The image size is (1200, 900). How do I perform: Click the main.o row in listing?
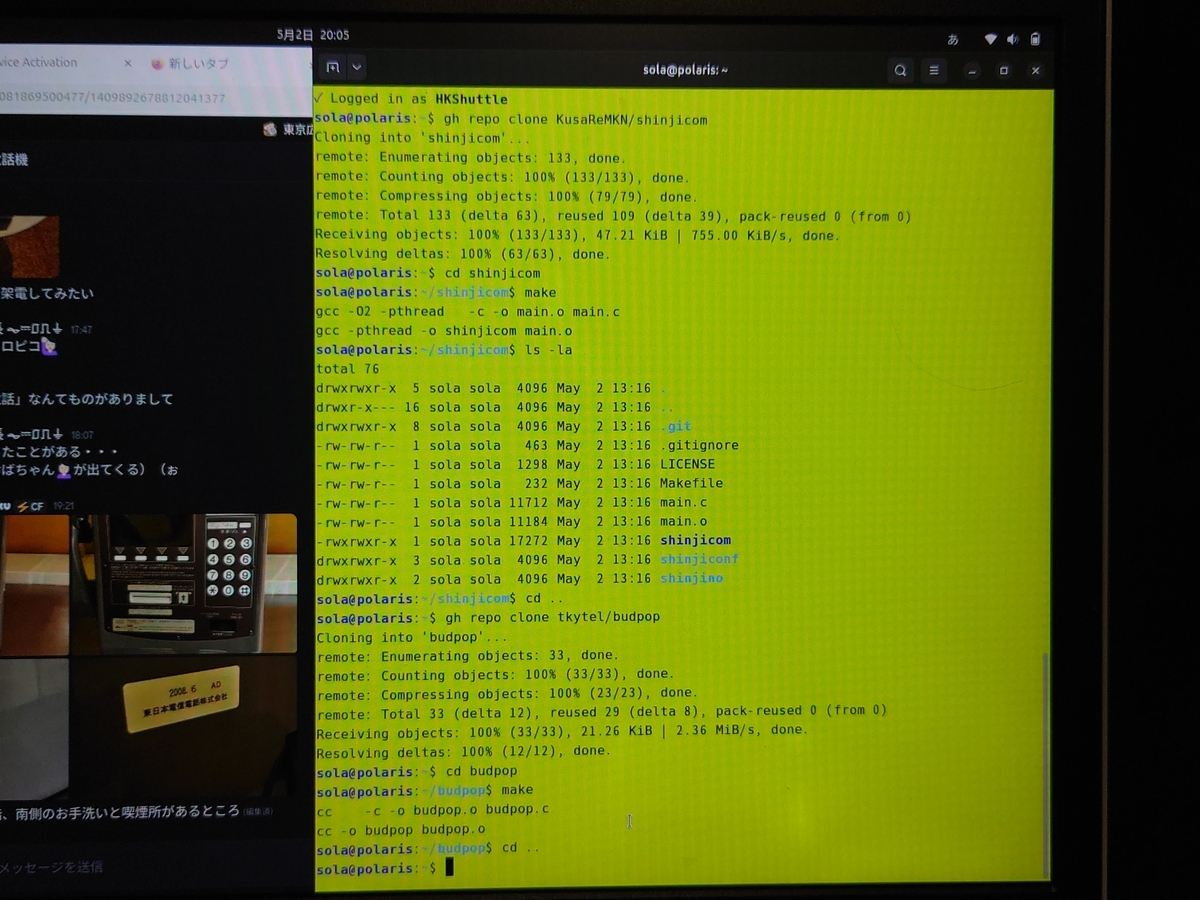(x=511, y=521)
